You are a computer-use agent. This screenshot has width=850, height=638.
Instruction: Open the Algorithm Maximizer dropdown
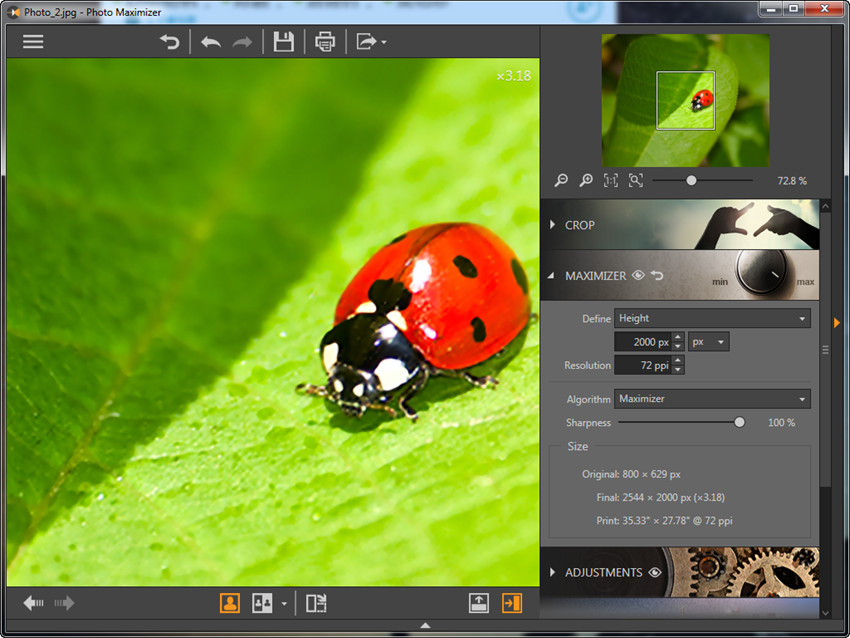click(x=712, y=399)
